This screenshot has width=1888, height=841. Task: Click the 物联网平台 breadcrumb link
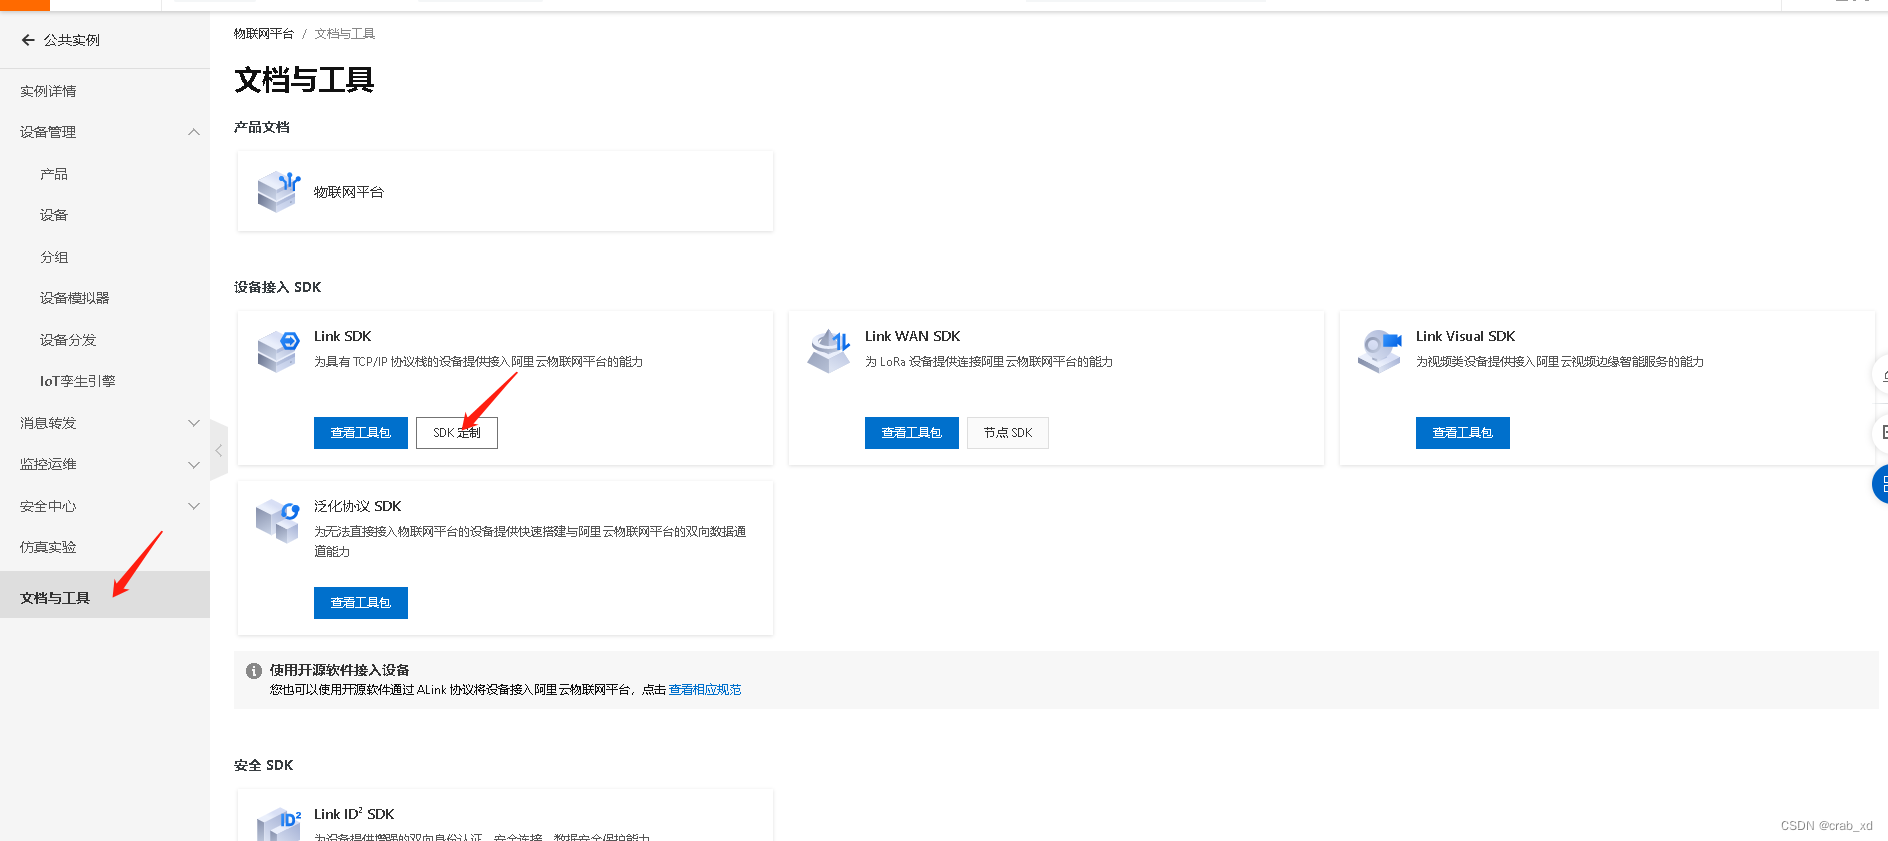point(264,34)
